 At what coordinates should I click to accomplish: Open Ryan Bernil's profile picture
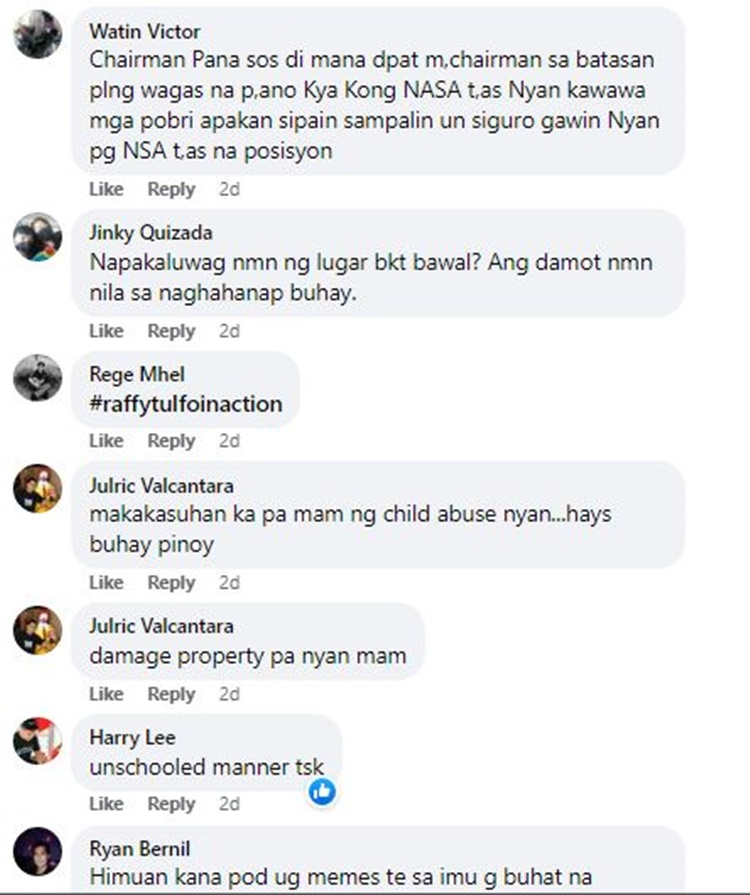coord(38,851)
